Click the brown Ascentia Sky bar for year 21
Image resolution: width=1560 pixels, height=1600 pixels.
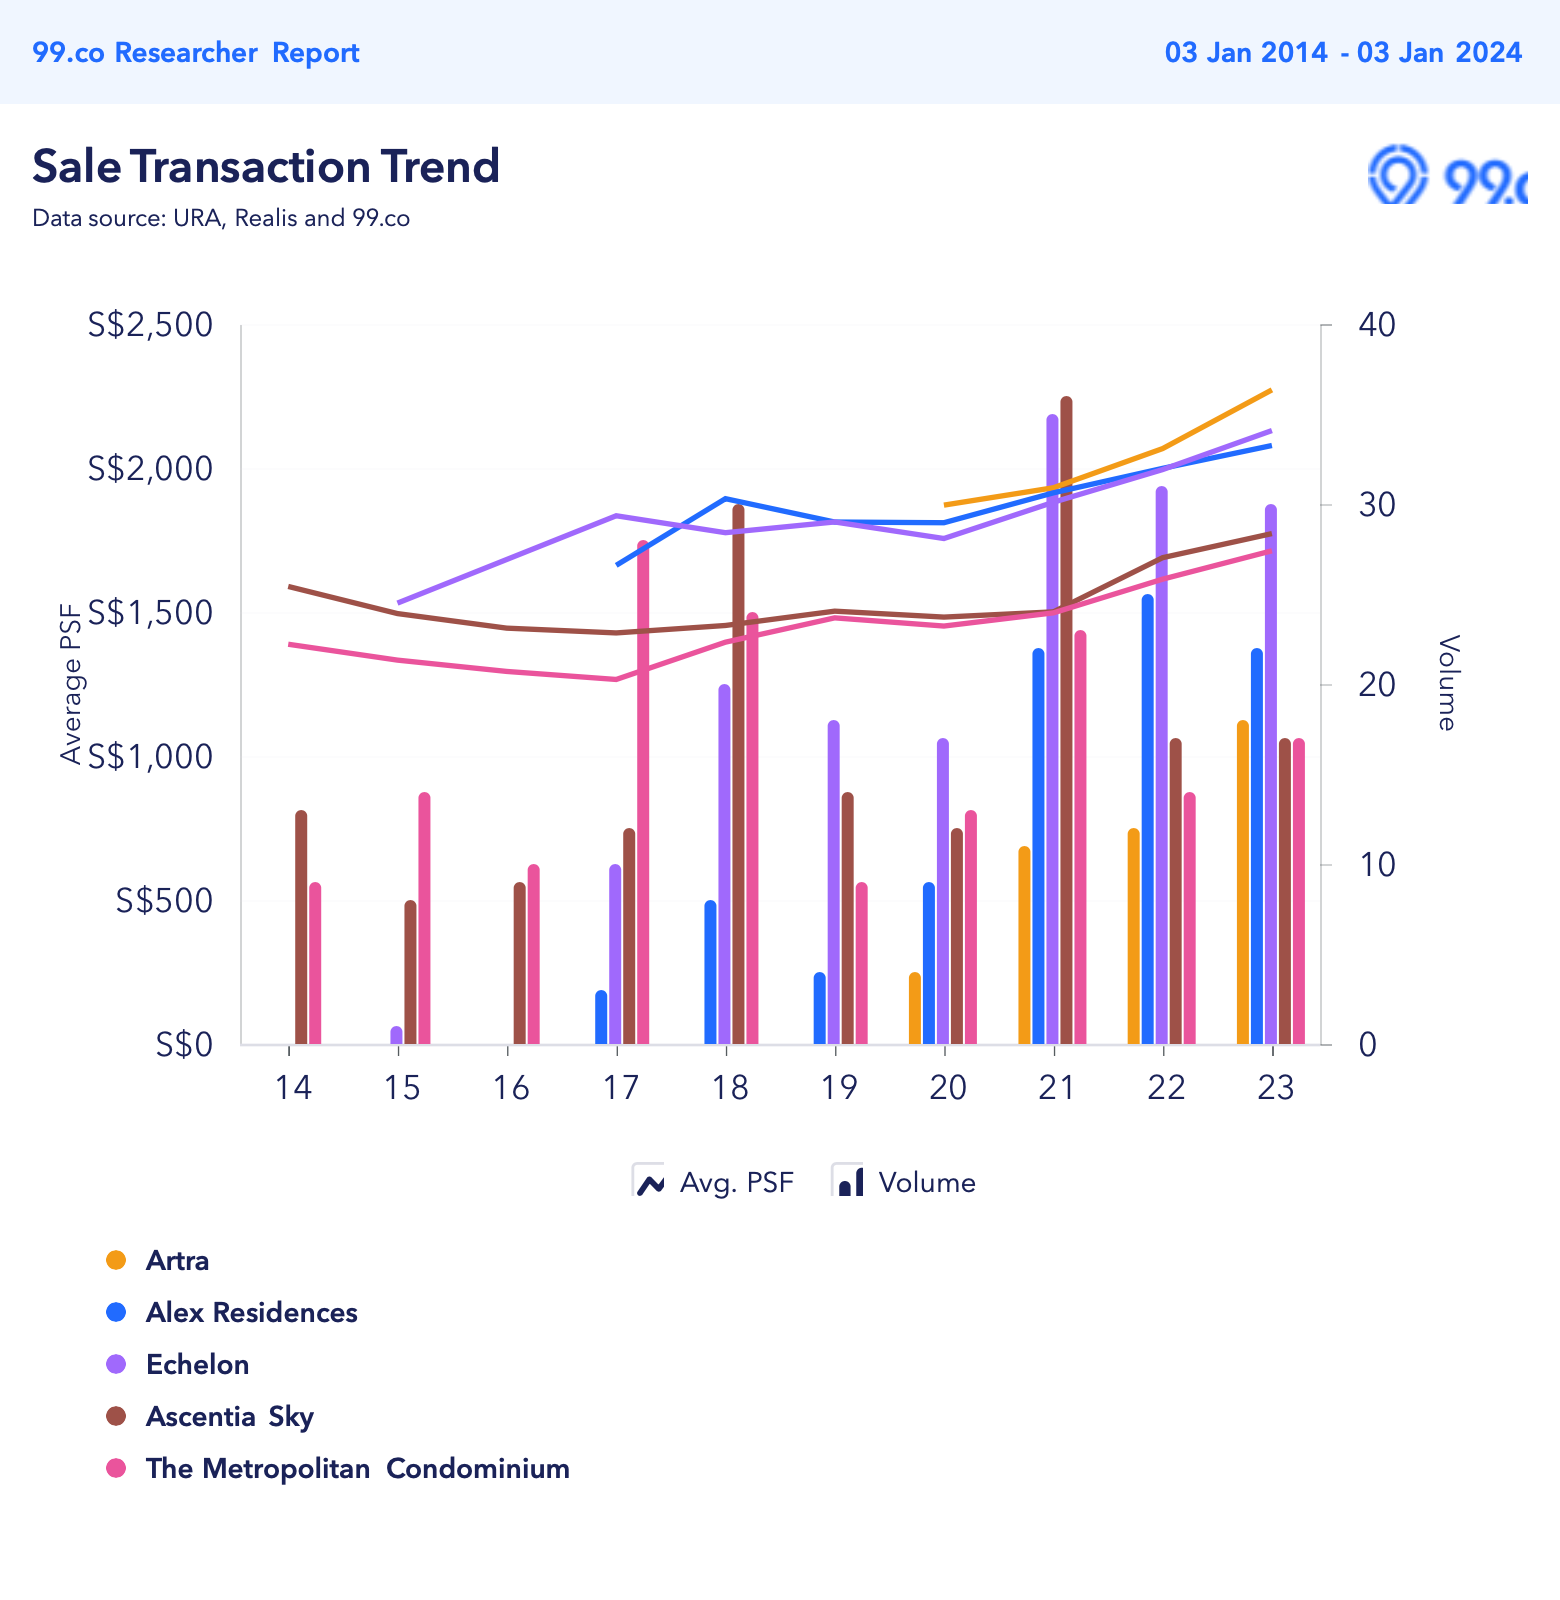(x=1066, y=721)
